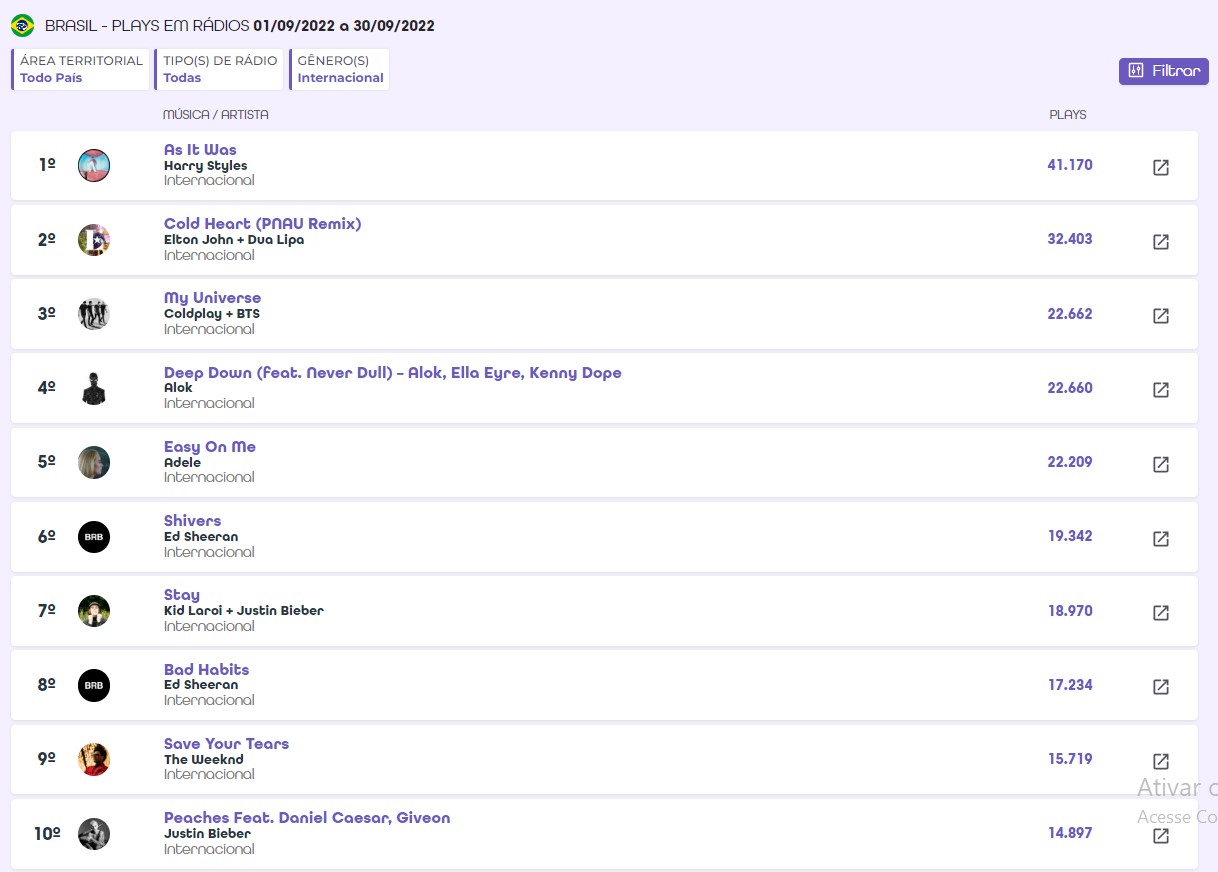Click the date range 01/09/2022 a 30/09/2022
This screenshot has width=1218, height=872.
point(344,26)
